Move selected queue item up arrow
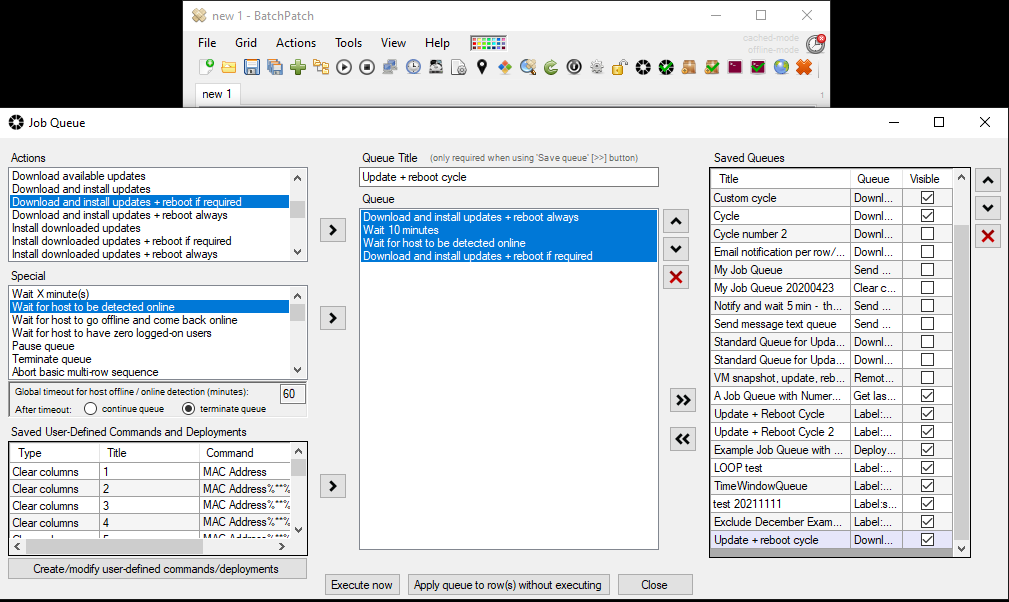 tap(676, 221)
